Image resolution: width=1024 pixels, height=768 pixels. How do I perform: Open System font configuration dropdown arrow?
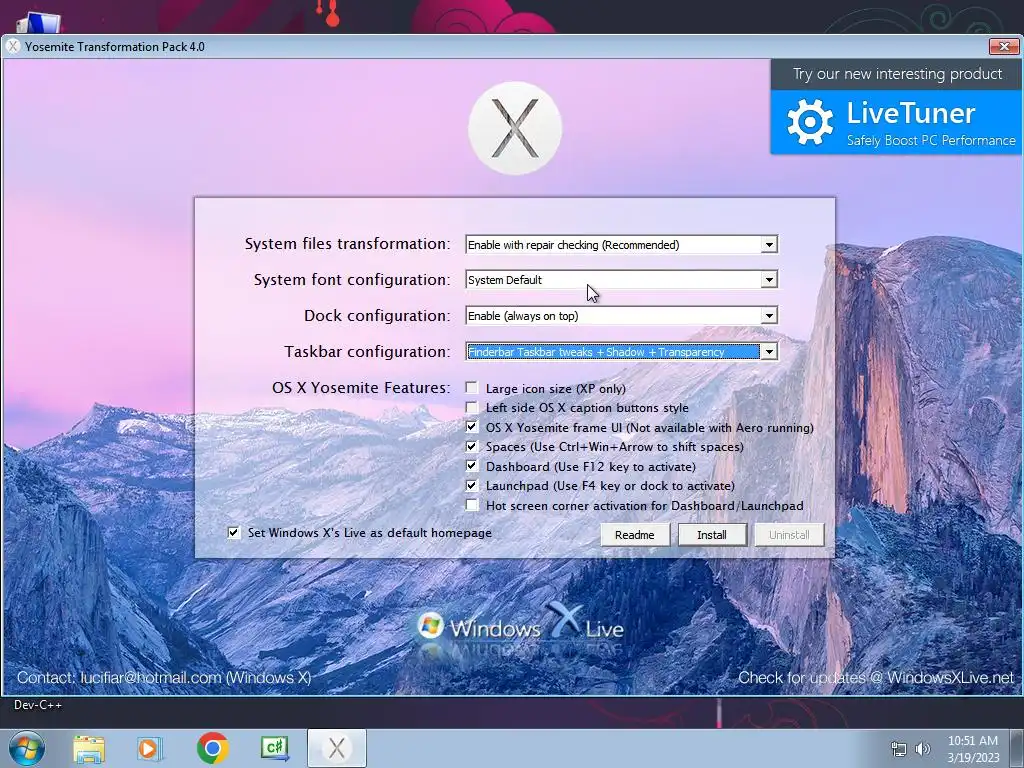pyautogui.click(x=769, y=280)
